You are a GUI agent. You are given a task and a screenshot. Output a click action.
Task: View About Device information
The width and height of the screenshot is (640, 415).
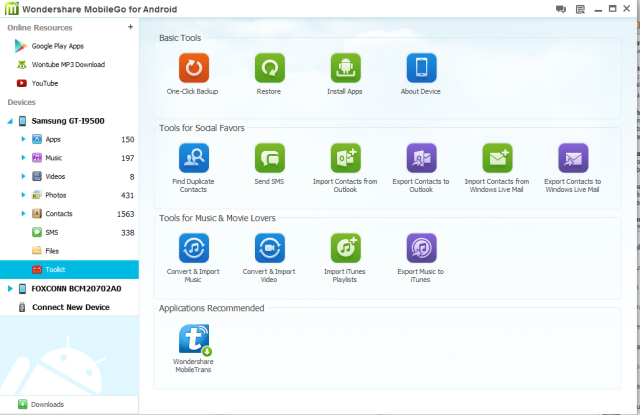(421, 68)
